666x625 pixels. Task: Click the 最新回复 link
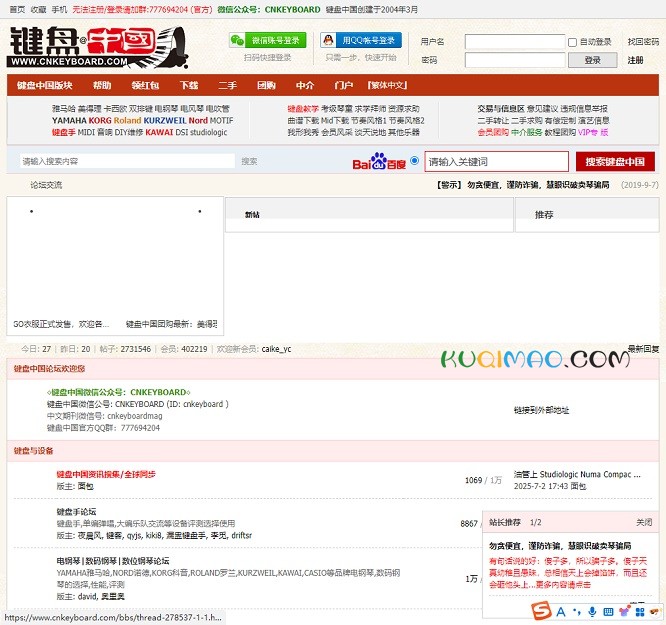coord(643,349)
